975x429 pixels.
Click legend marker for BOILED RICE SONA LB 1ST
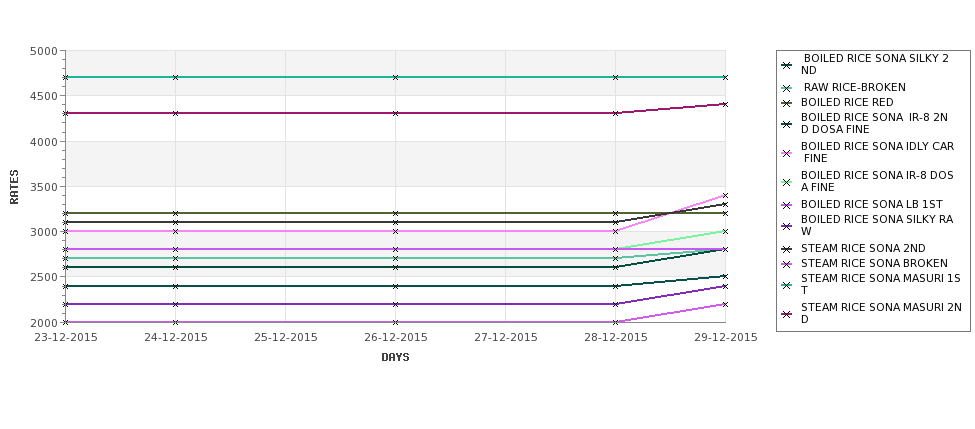point(787,205)
